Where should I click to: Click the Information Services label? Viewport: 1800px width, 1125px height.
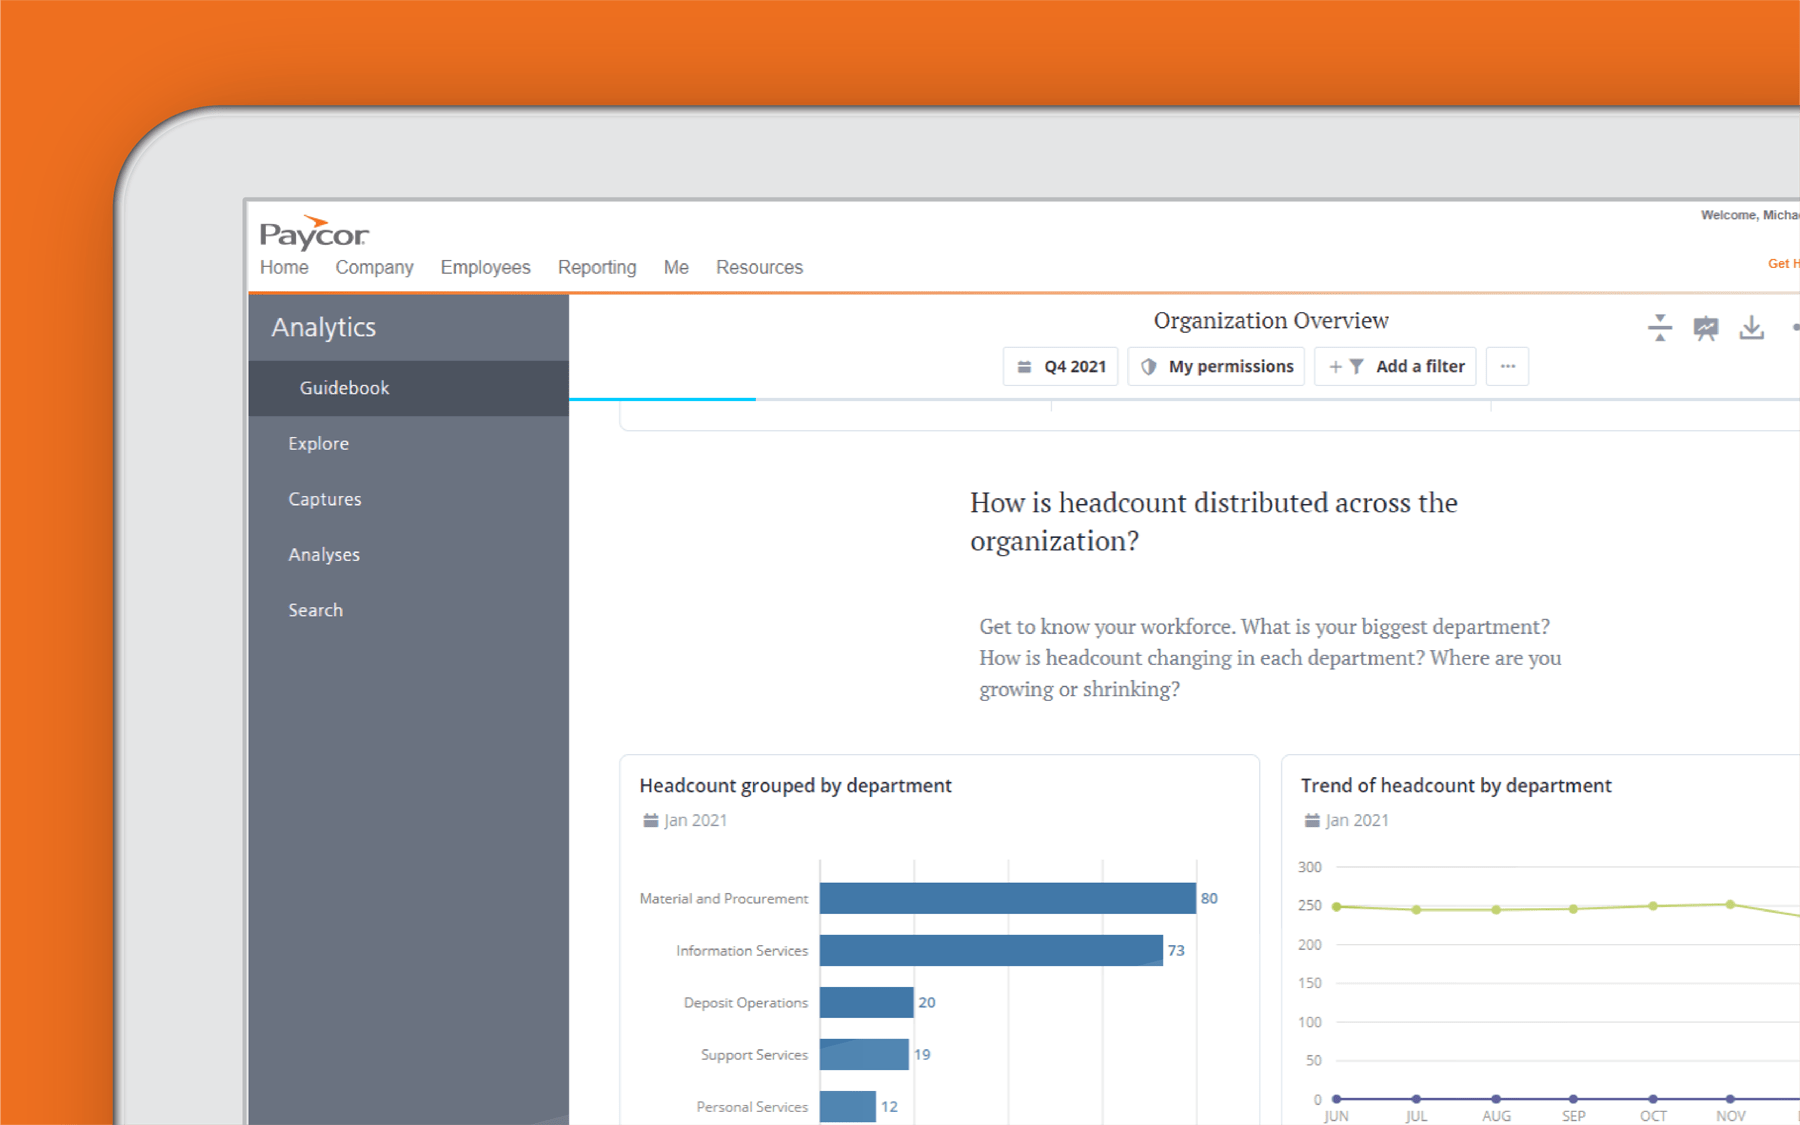741,950
